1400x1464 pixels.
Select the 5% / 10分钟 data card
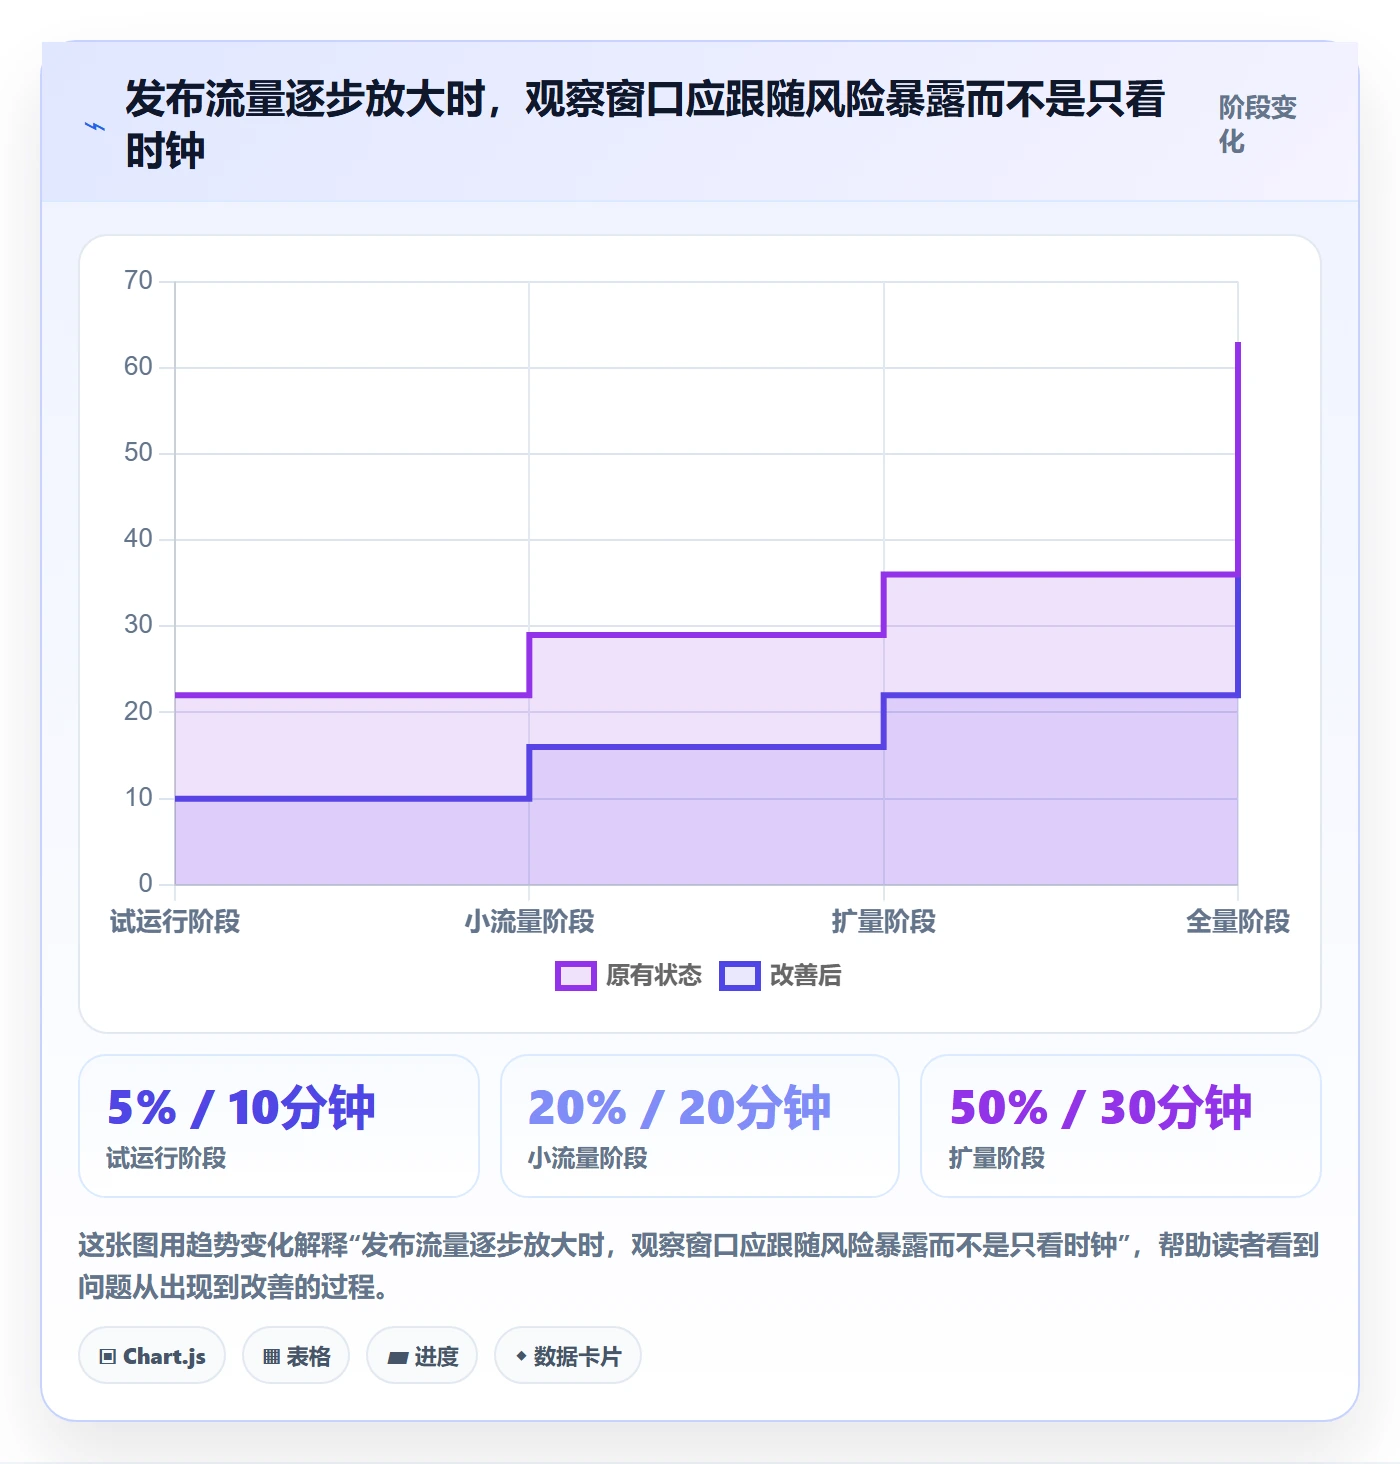coord(279,1126)
